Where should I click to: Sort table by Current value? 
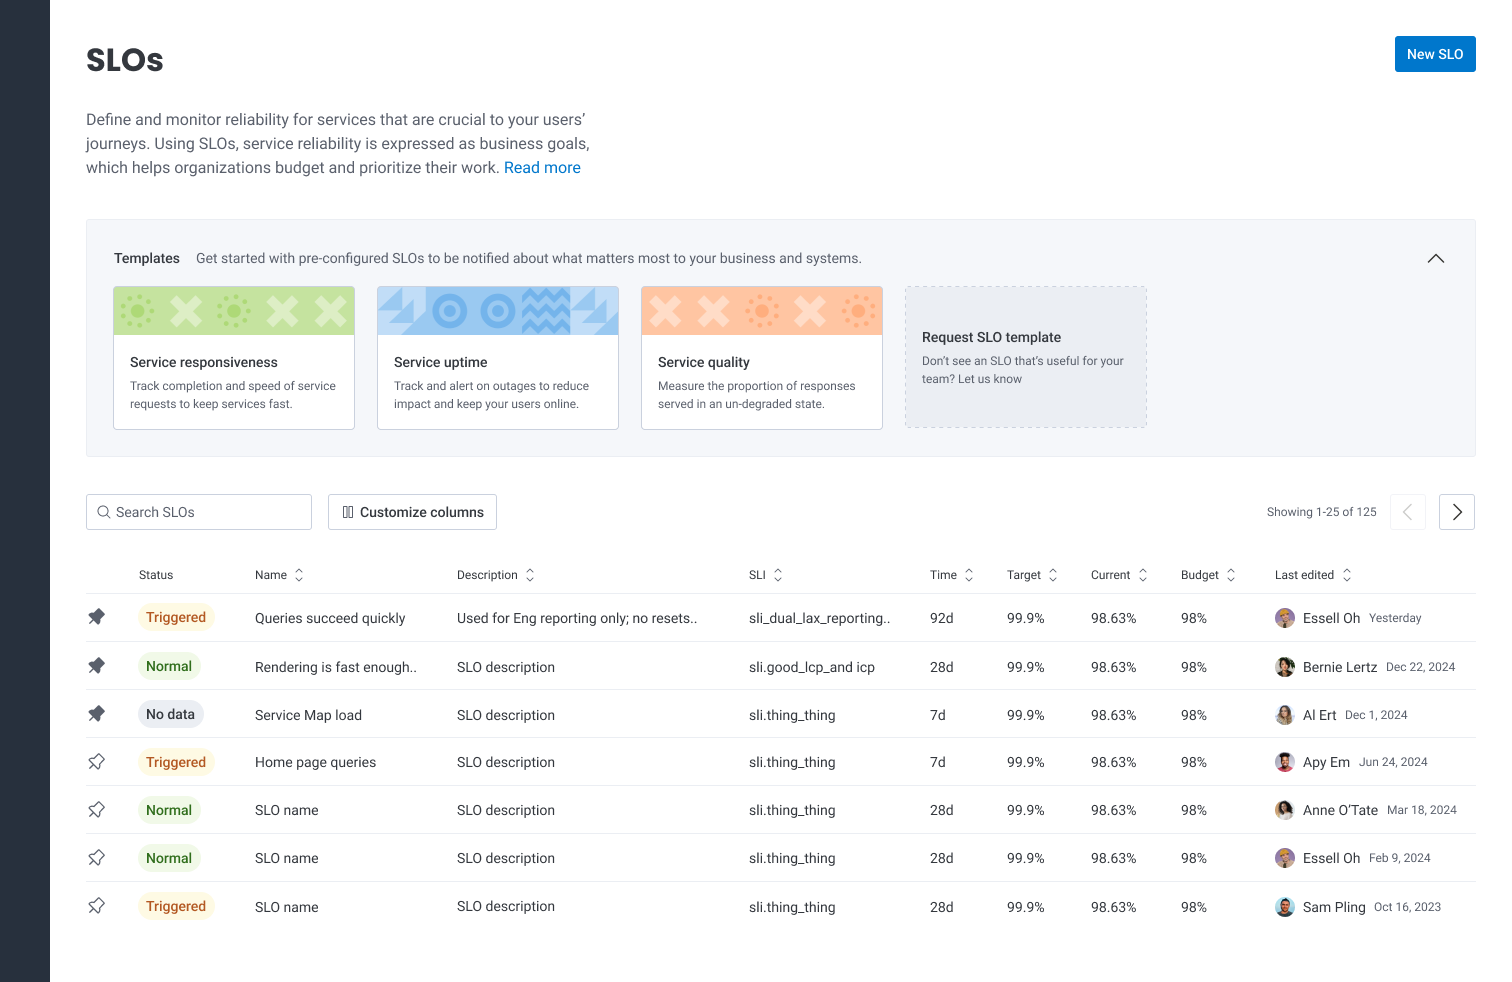point(1143,575)
